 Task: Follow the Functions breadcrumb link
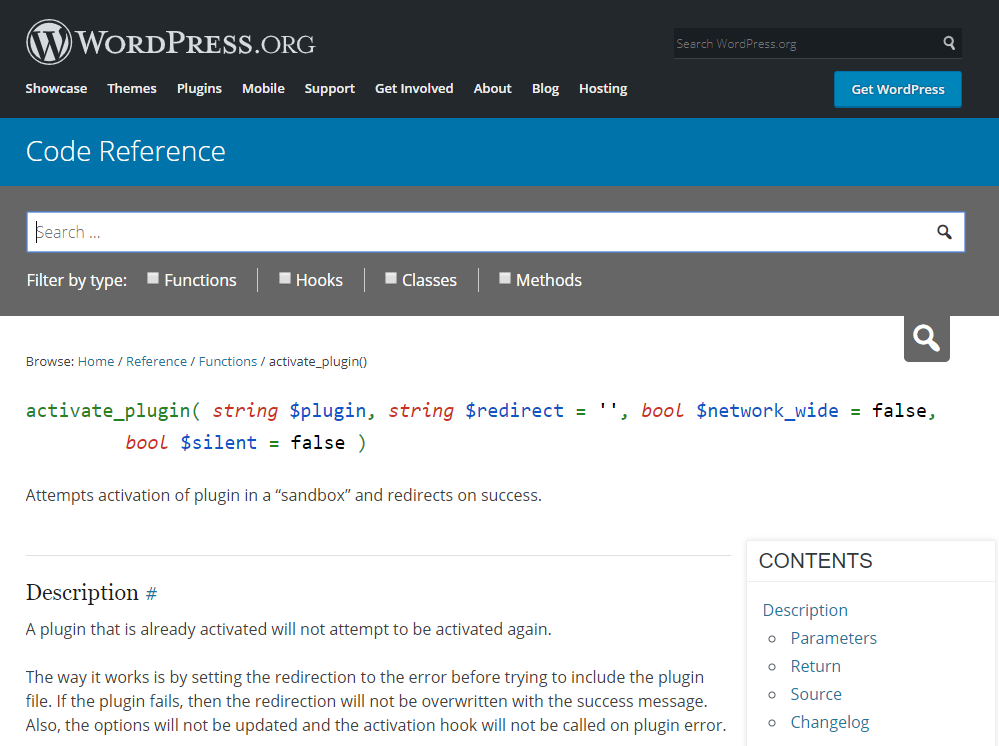[227, 361]
